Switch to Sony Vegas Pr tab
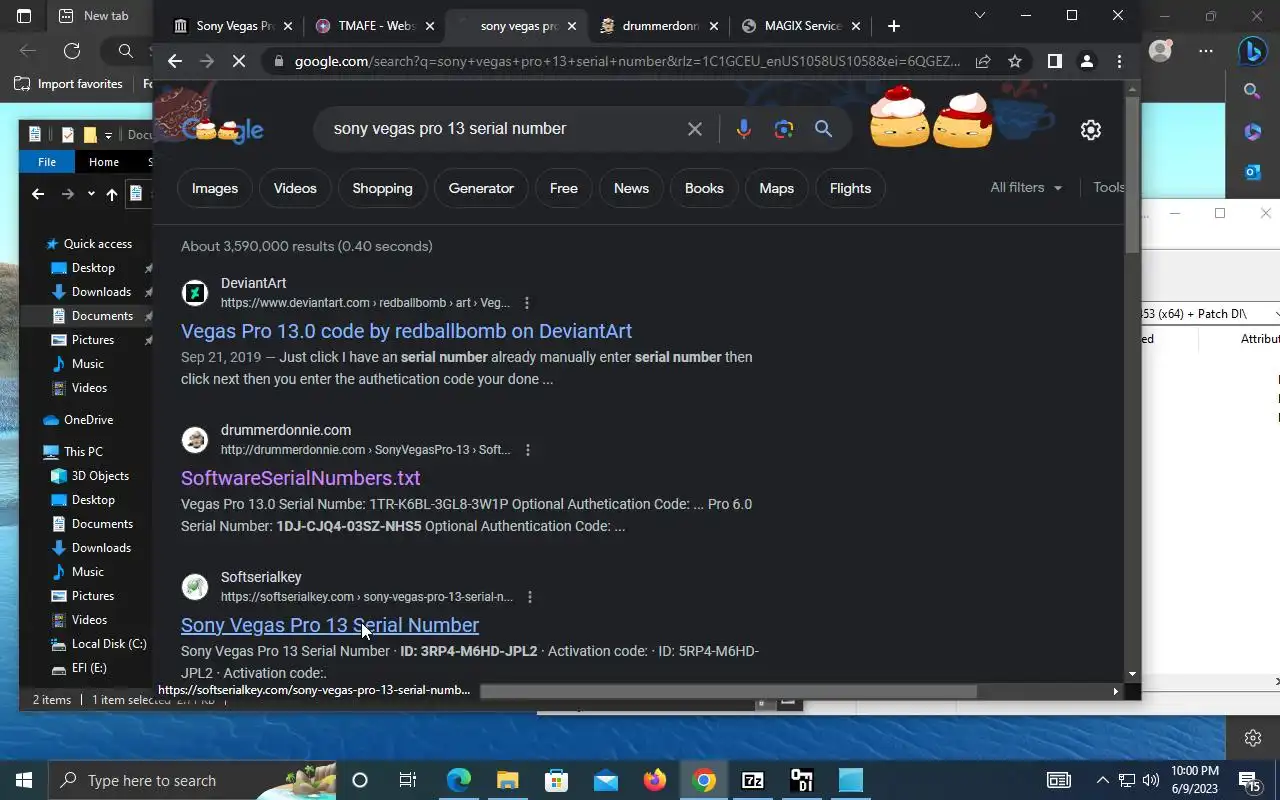 pyautogui.click(x=234, y=26)
